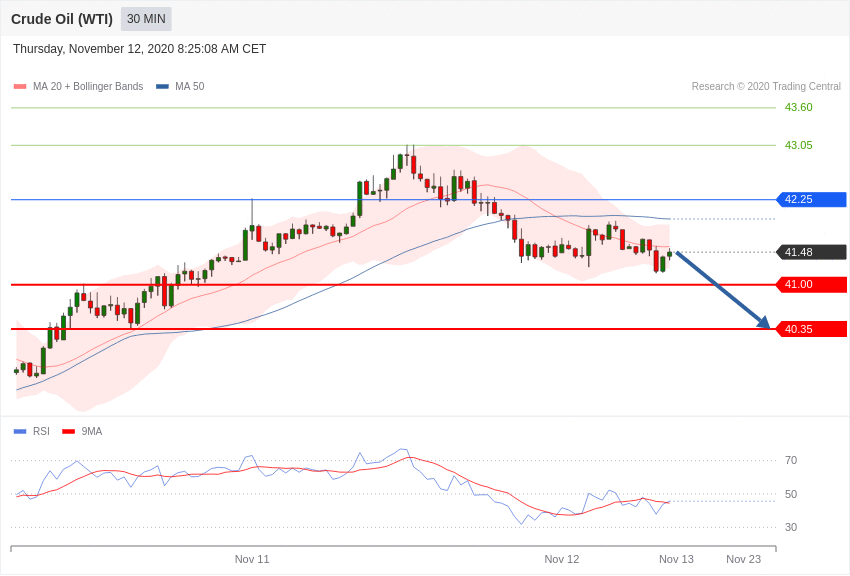Select the 43.60 resistance level label

tap(799, 107)
